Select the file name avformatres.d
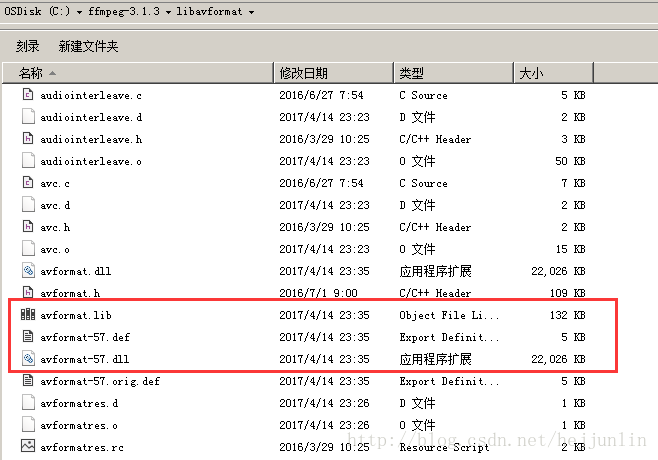Screen dimensions: 658x460 pos(79,403)
